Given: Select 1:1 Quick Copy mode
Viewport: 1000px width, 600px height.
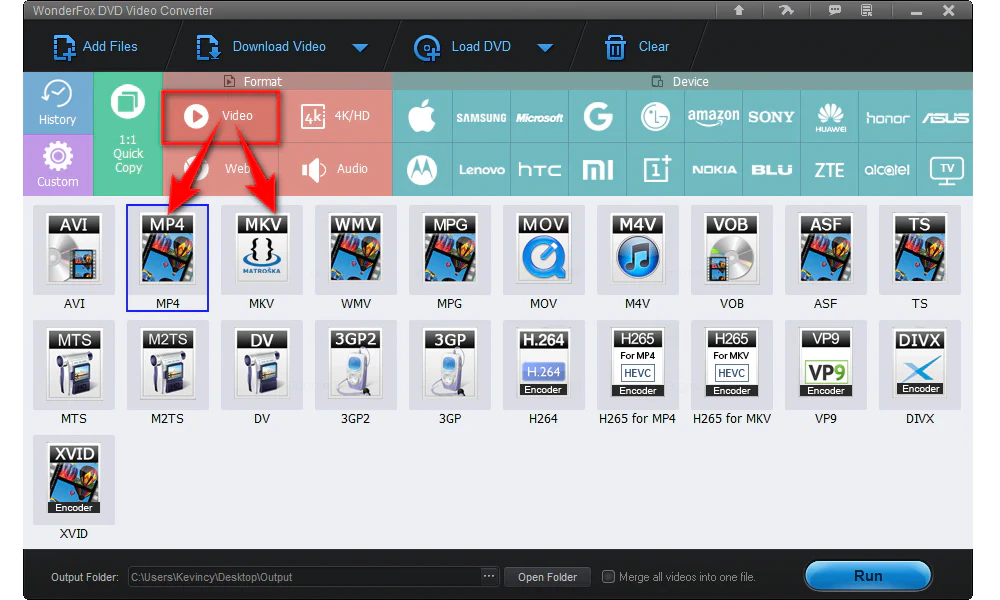Looking at the screenshot, I should (128, 134).
